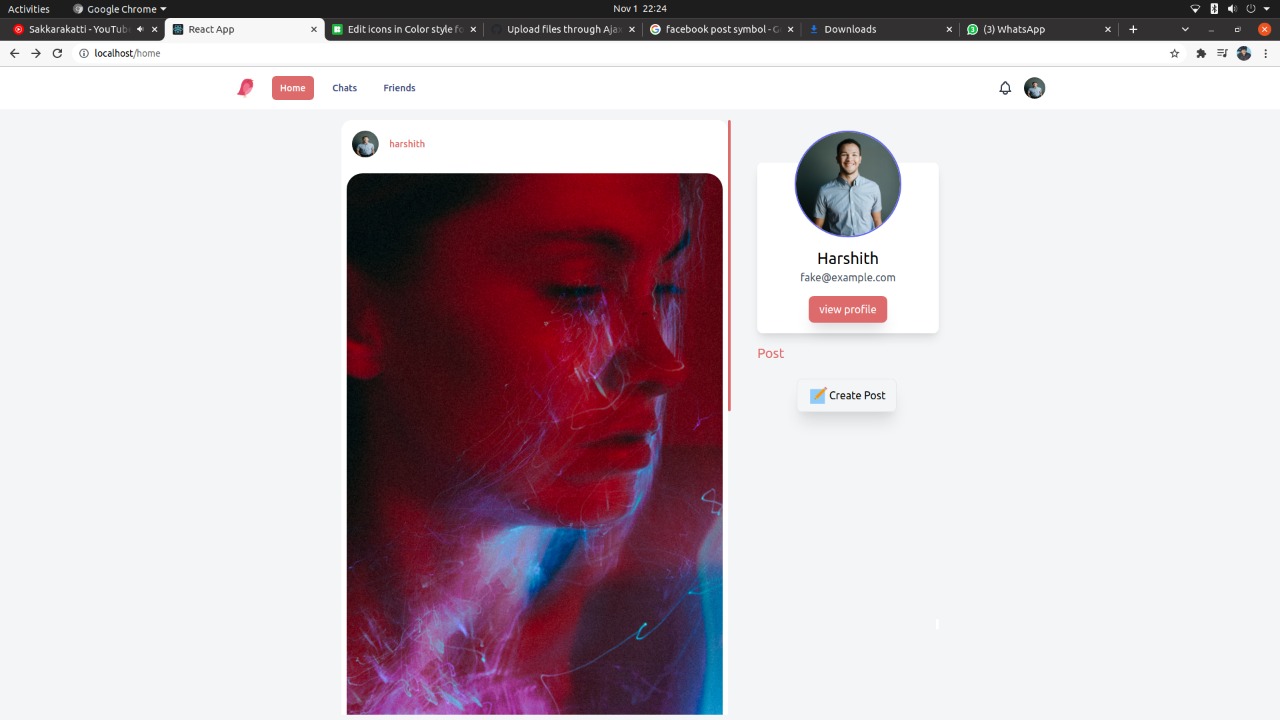
Task: Click Activities in the top bar
Action: point(29,9)
